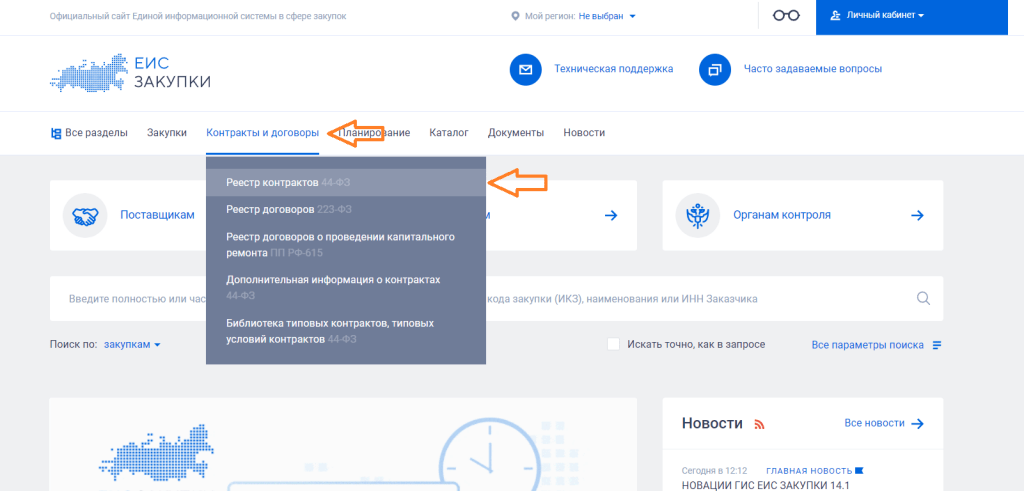Image resolution: width=1024 pixels, height=491 pixels.
Task: Click the Все параметры поиска link
Action: click(x=867, y=345)
